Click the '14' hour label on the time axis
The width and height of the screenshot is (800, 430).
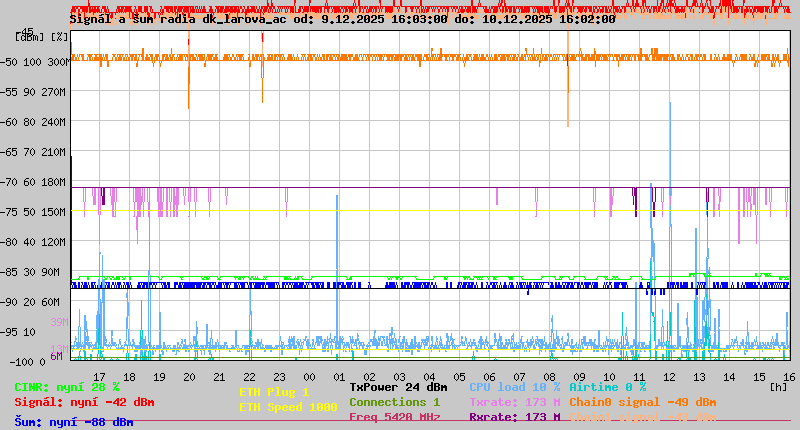click(730, 377)
